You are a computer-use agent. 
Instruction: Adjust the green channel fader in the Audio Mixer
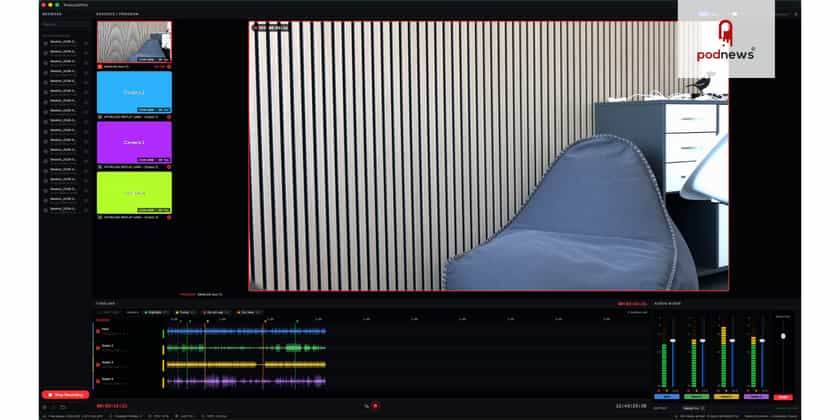(x=702, y=341)
